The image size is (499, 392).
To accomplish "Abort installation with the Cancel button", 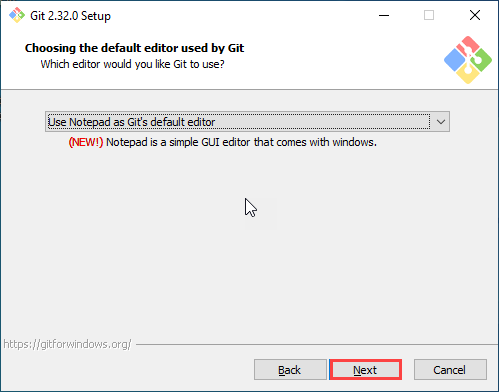I will point(450,370).
